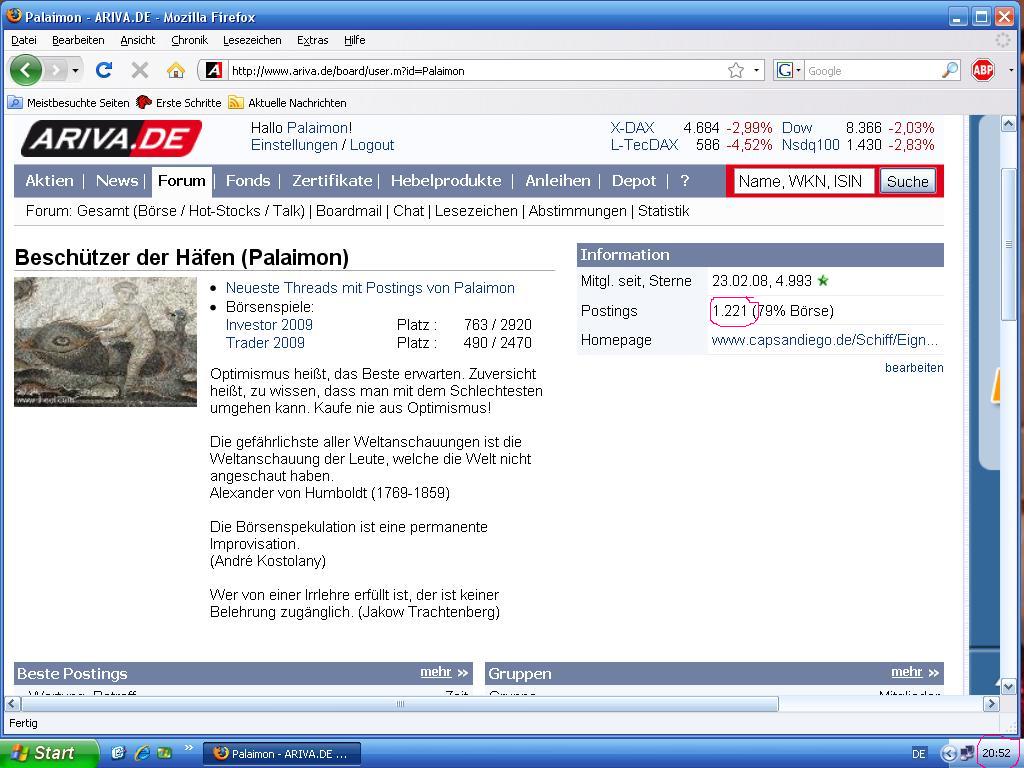Click the search magnifier in Google box
The height and width of the screenshot is (768, 1024).
[949, 70]
